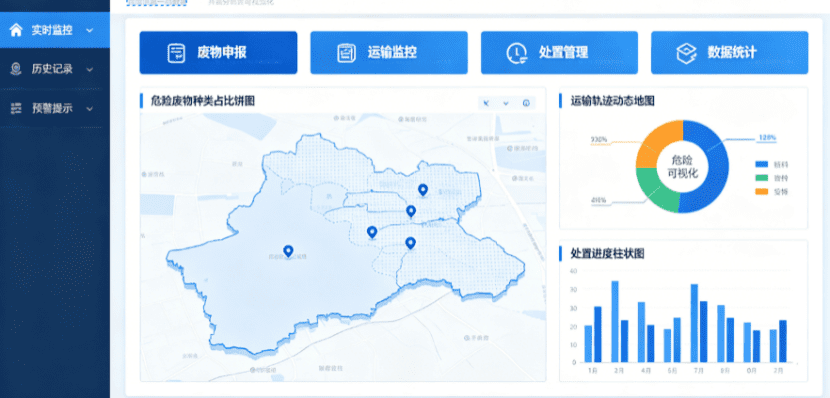Open the 预警提示 menu item
The width and height of the screenshot is (830, 398).
(x=55, y=108)
